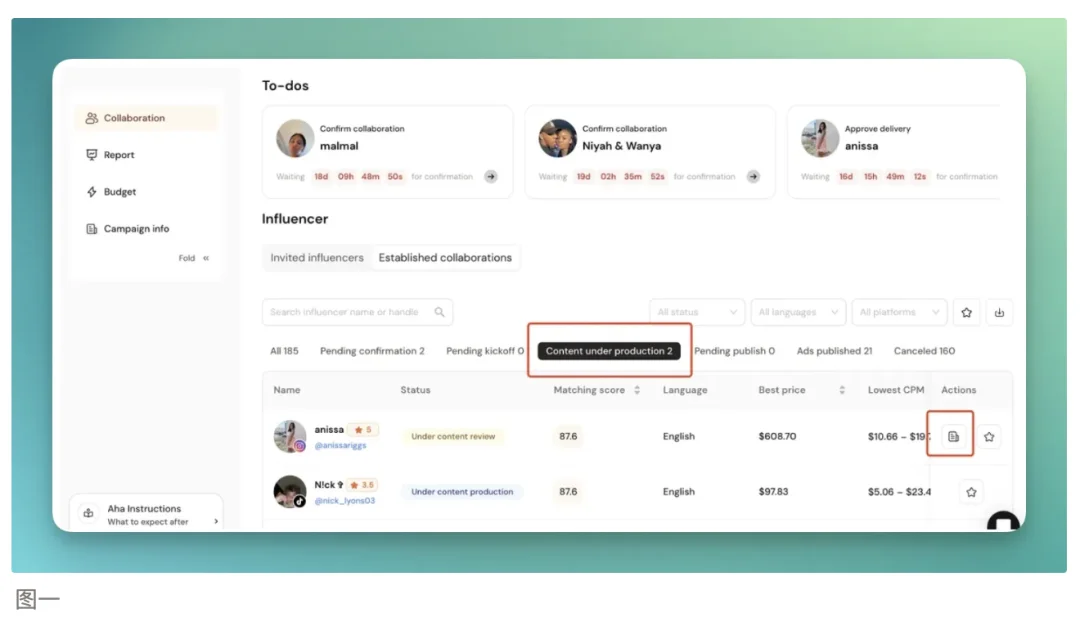1080x622 pixels.
Task: Switch to Invited influencers tab
Action: click(317, 258)
